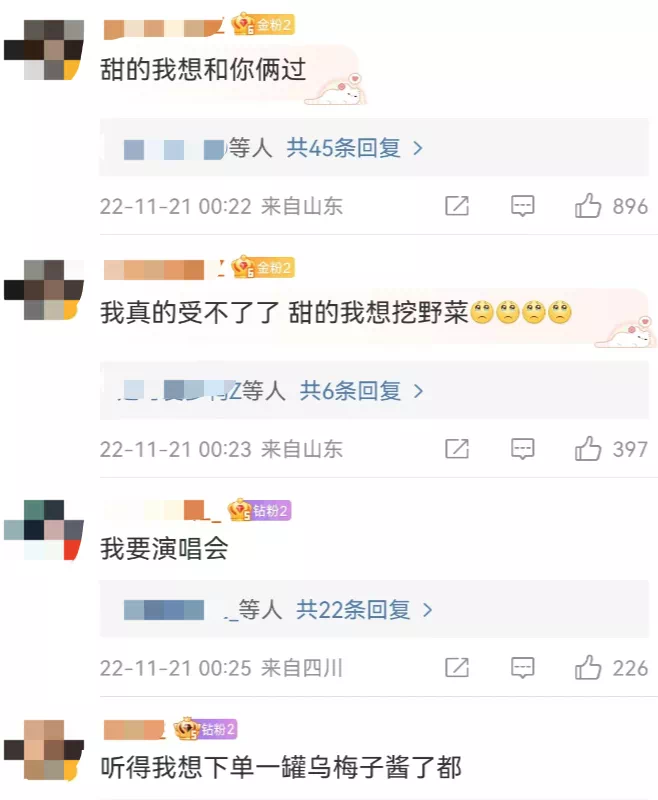Expand 共6条回复 replies
658x800 pixels.
point(361,391)
